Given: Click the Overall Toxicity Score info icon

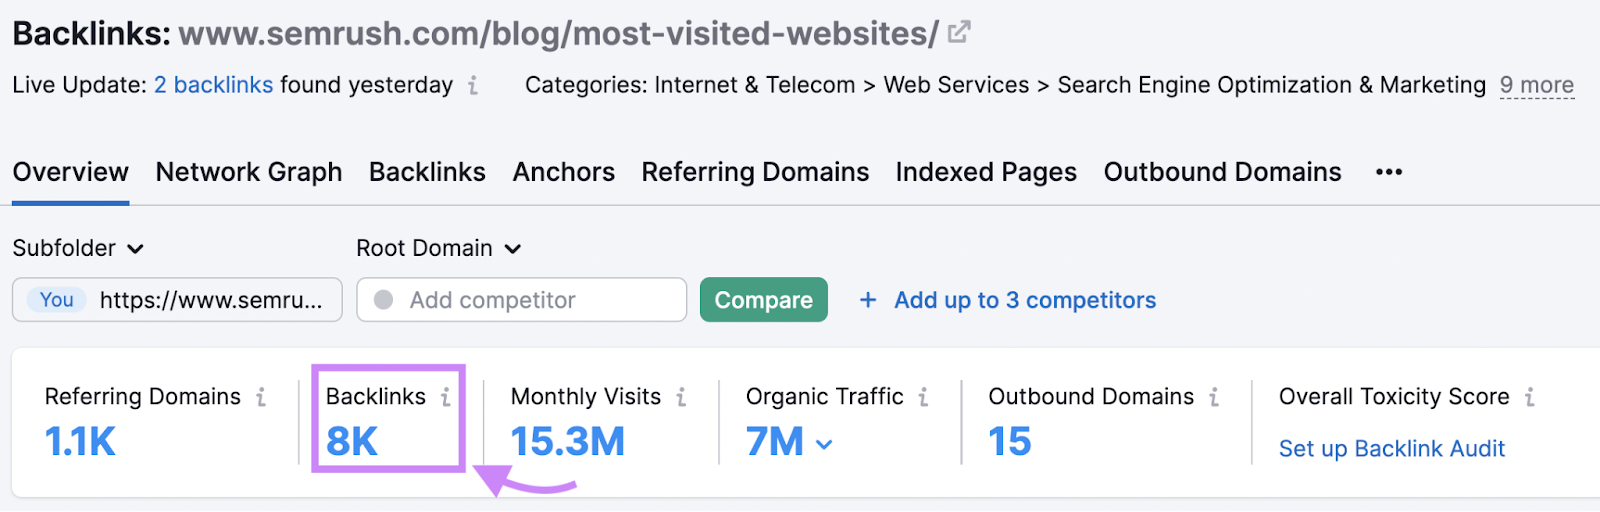Looking at the screenshot, I should pos(1529,397).
